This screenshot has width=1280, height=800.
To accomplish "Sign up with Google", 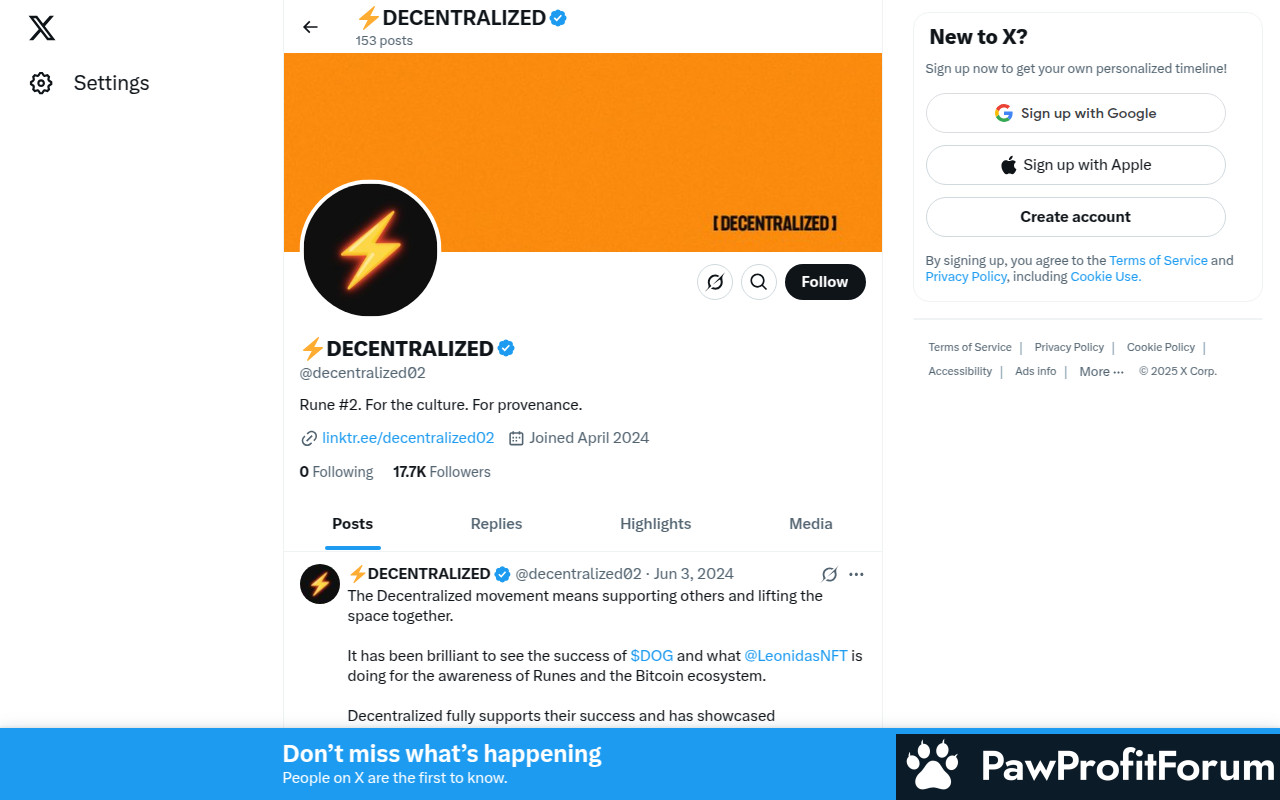I will (1075, 113).
